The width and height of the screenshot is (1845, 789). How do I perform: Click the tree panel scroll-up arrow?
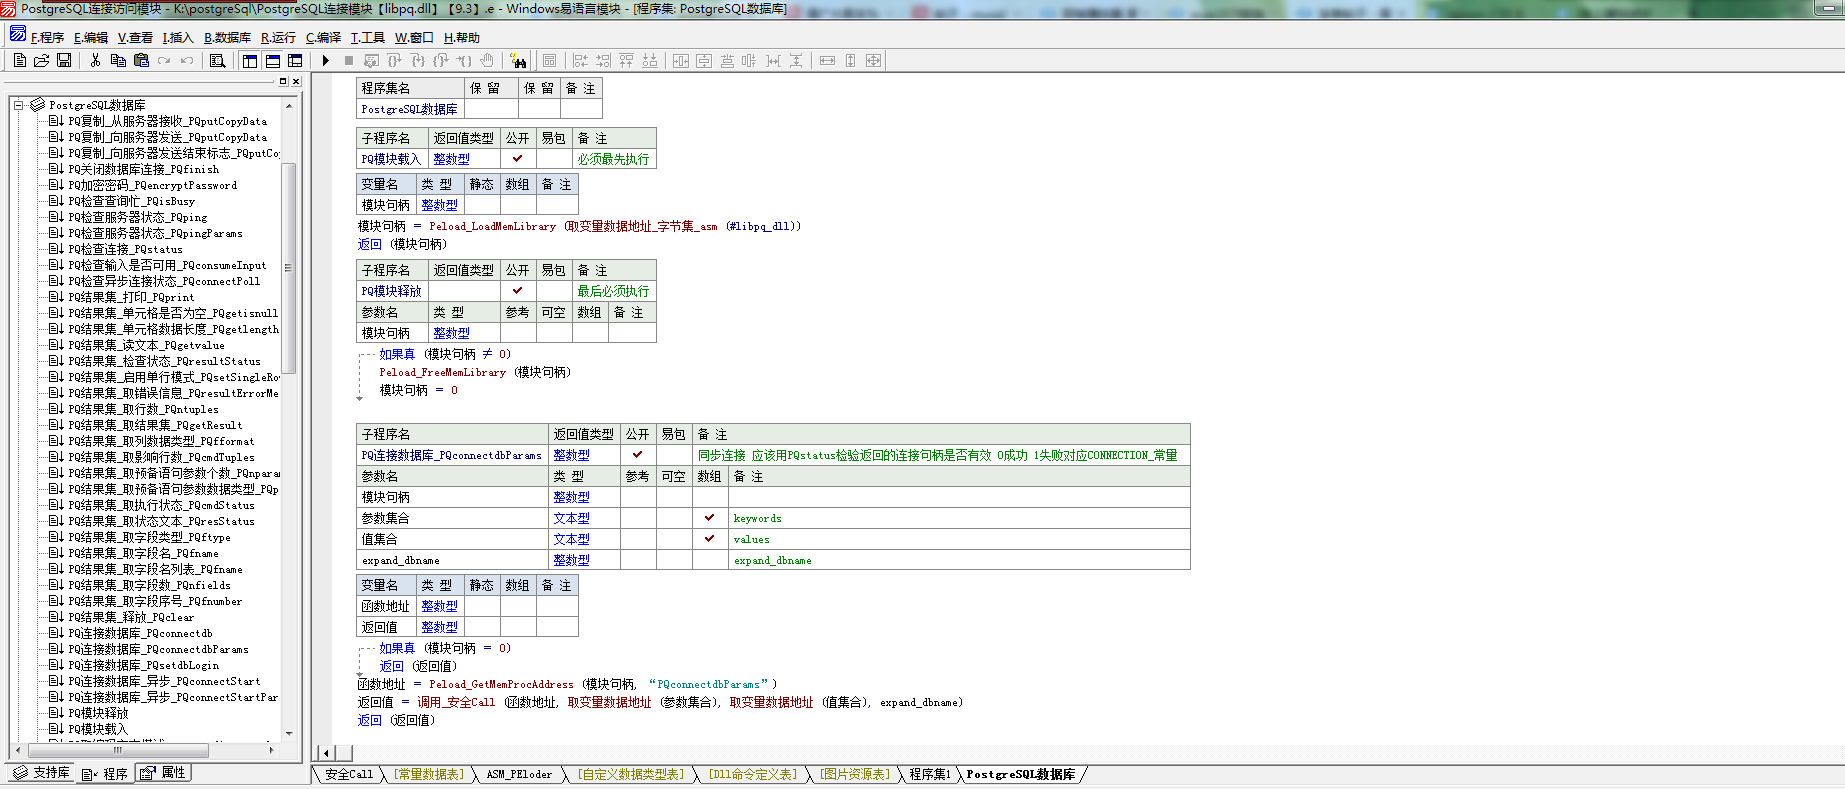289,105
